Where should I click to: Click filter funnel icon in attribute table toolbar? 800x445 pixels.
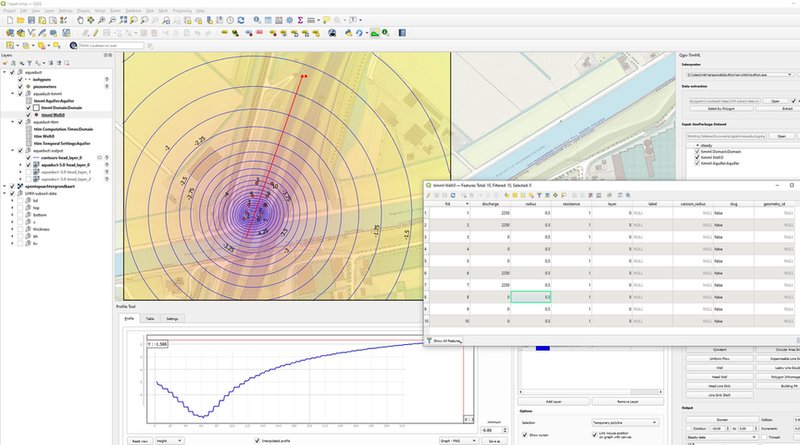[539, 195]
